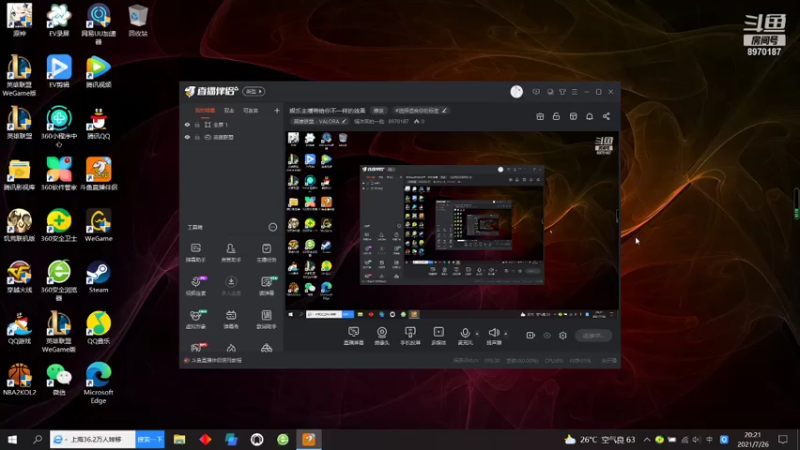Open the 弹幕助手 tool in toolbox

pos(195,253)
